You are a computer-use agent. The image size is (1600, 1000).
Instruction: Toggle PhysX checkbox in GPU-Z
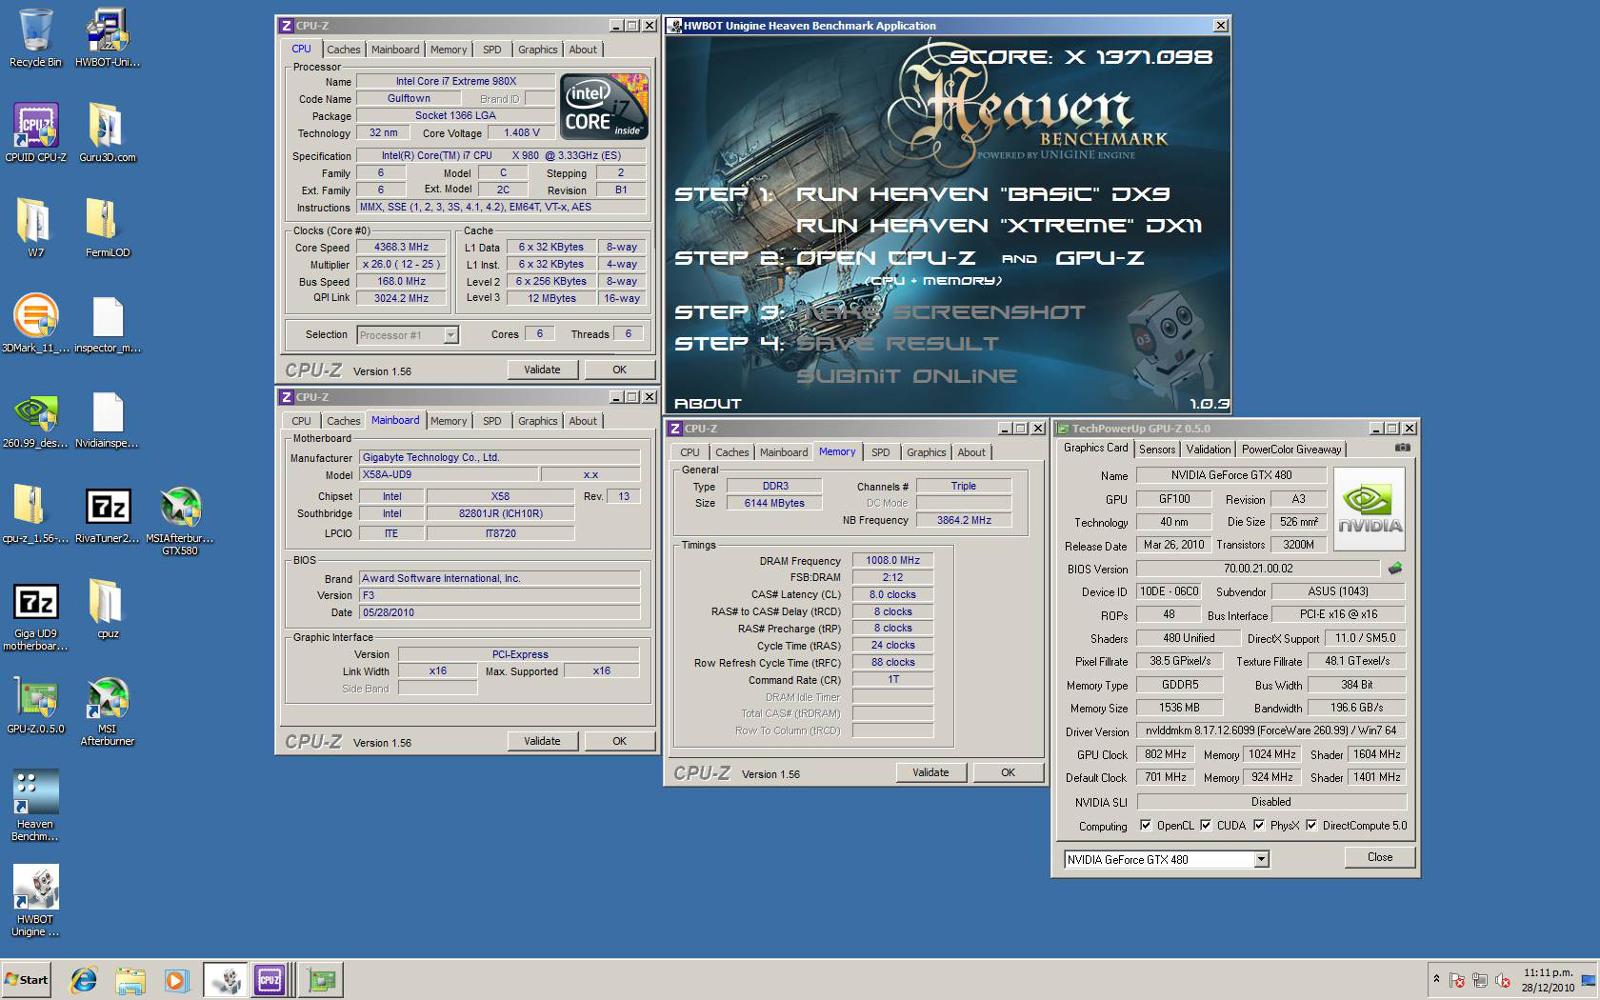tap(1259, 825)
